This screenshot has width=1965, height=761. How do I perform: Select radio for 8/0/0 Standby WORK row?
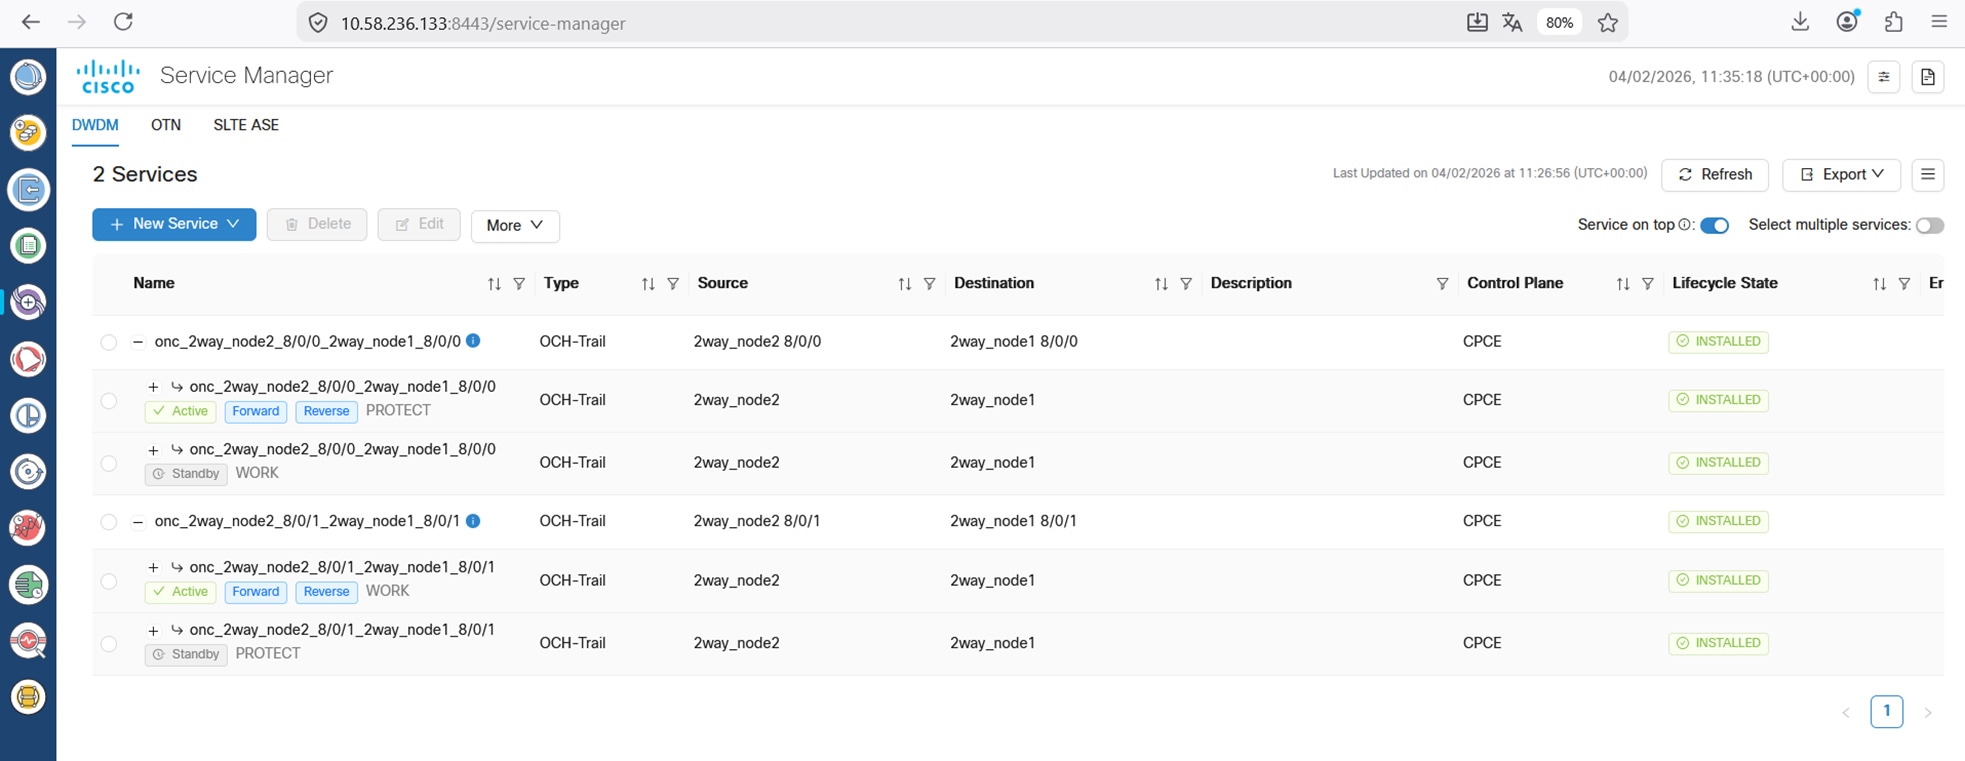click(x=109, y=463)
